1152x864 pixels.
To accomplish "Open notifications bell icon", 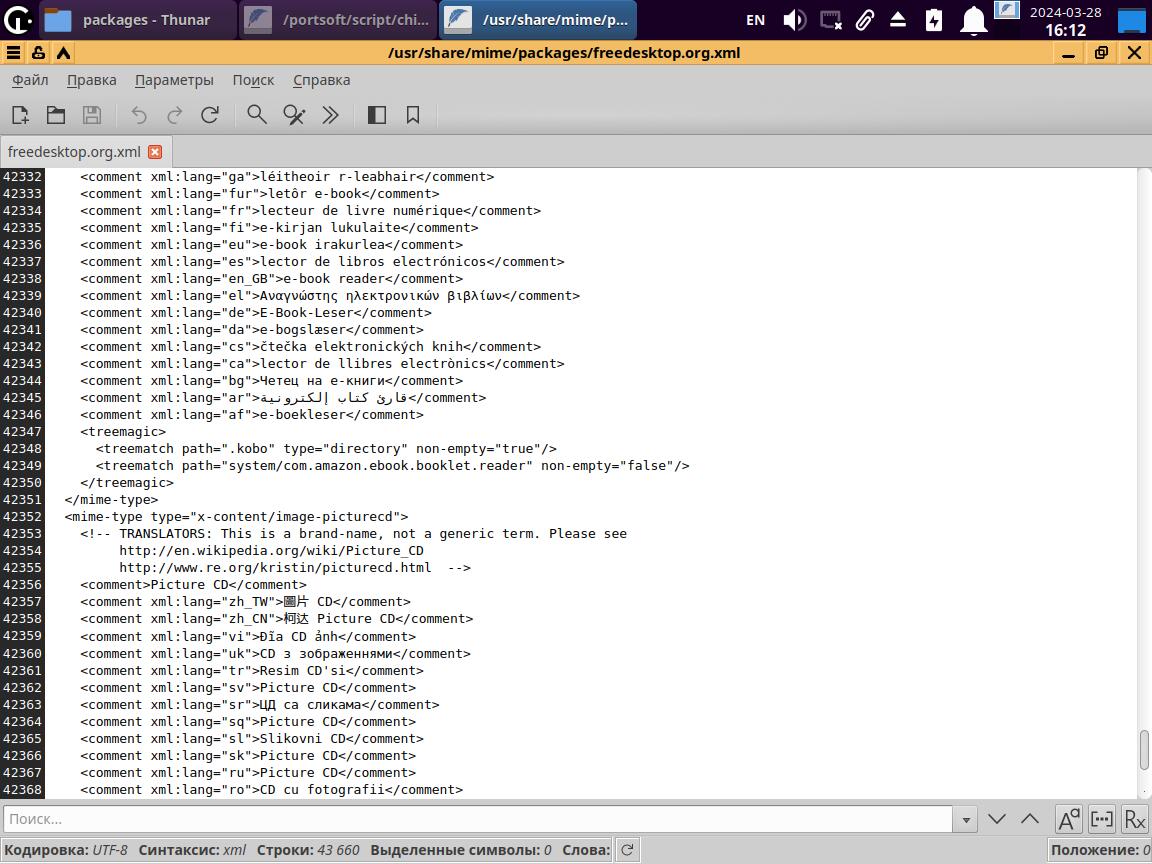I will [x=973, y=21].
